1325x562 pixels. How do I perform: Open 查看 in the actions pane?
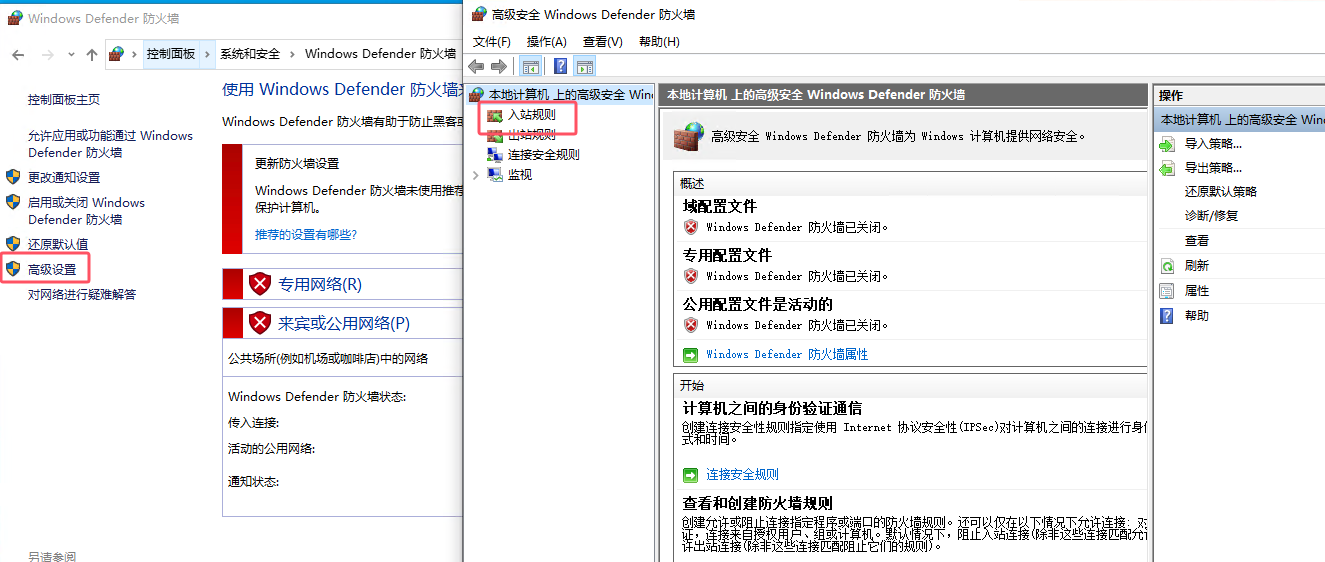pos(1197,241)
